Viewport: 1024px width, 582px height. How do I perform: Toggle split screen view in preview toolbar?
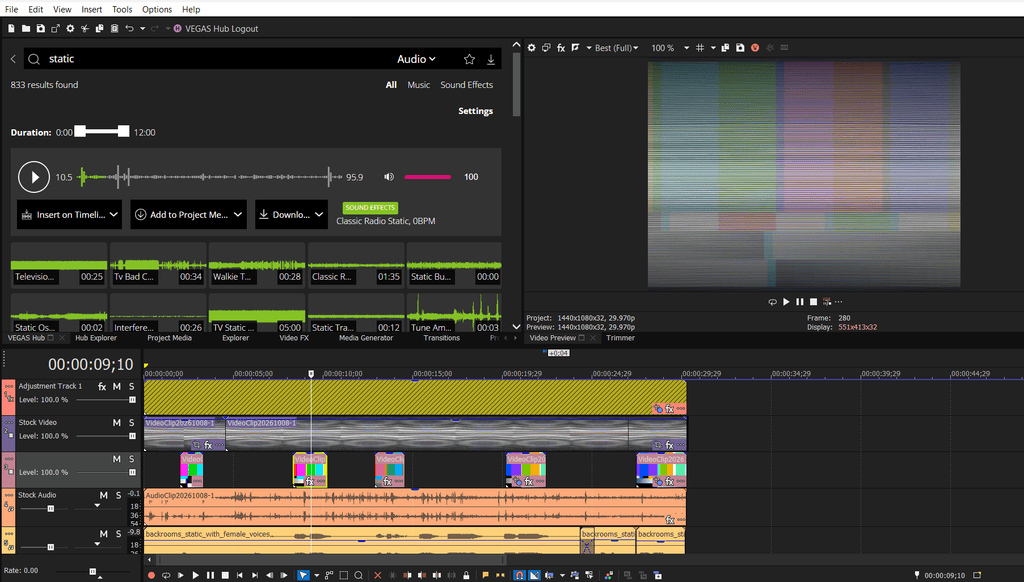pyautogui.click(x=575, y=48)
